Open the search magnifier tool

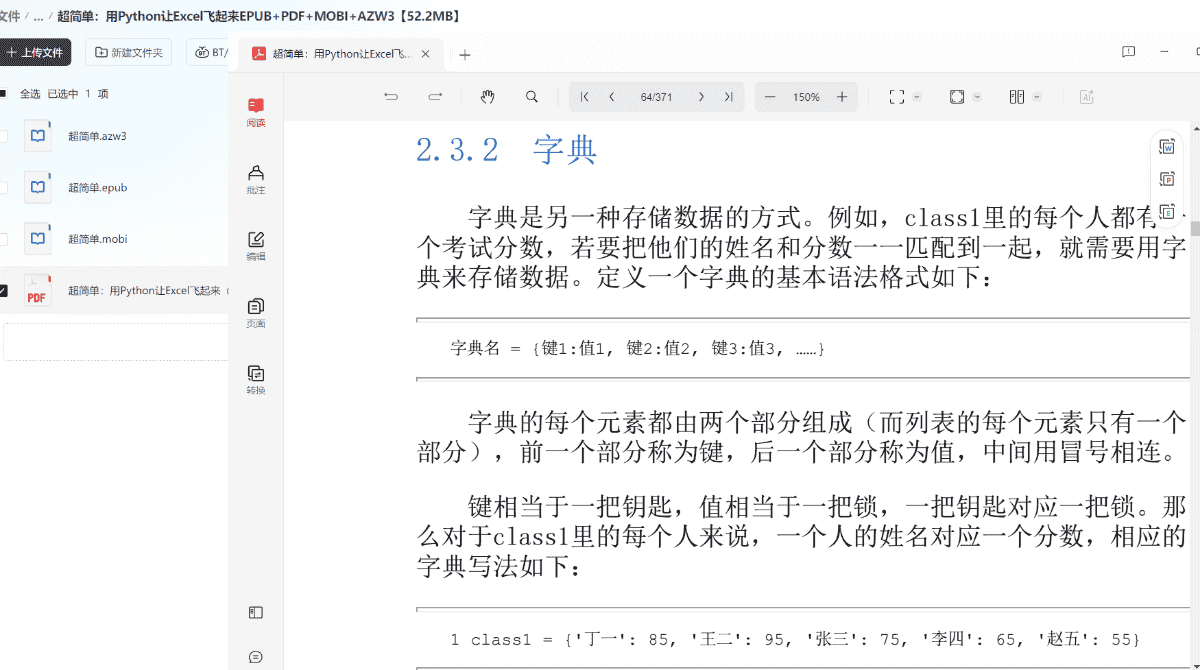pyautogui.click(x=532, y=97)
